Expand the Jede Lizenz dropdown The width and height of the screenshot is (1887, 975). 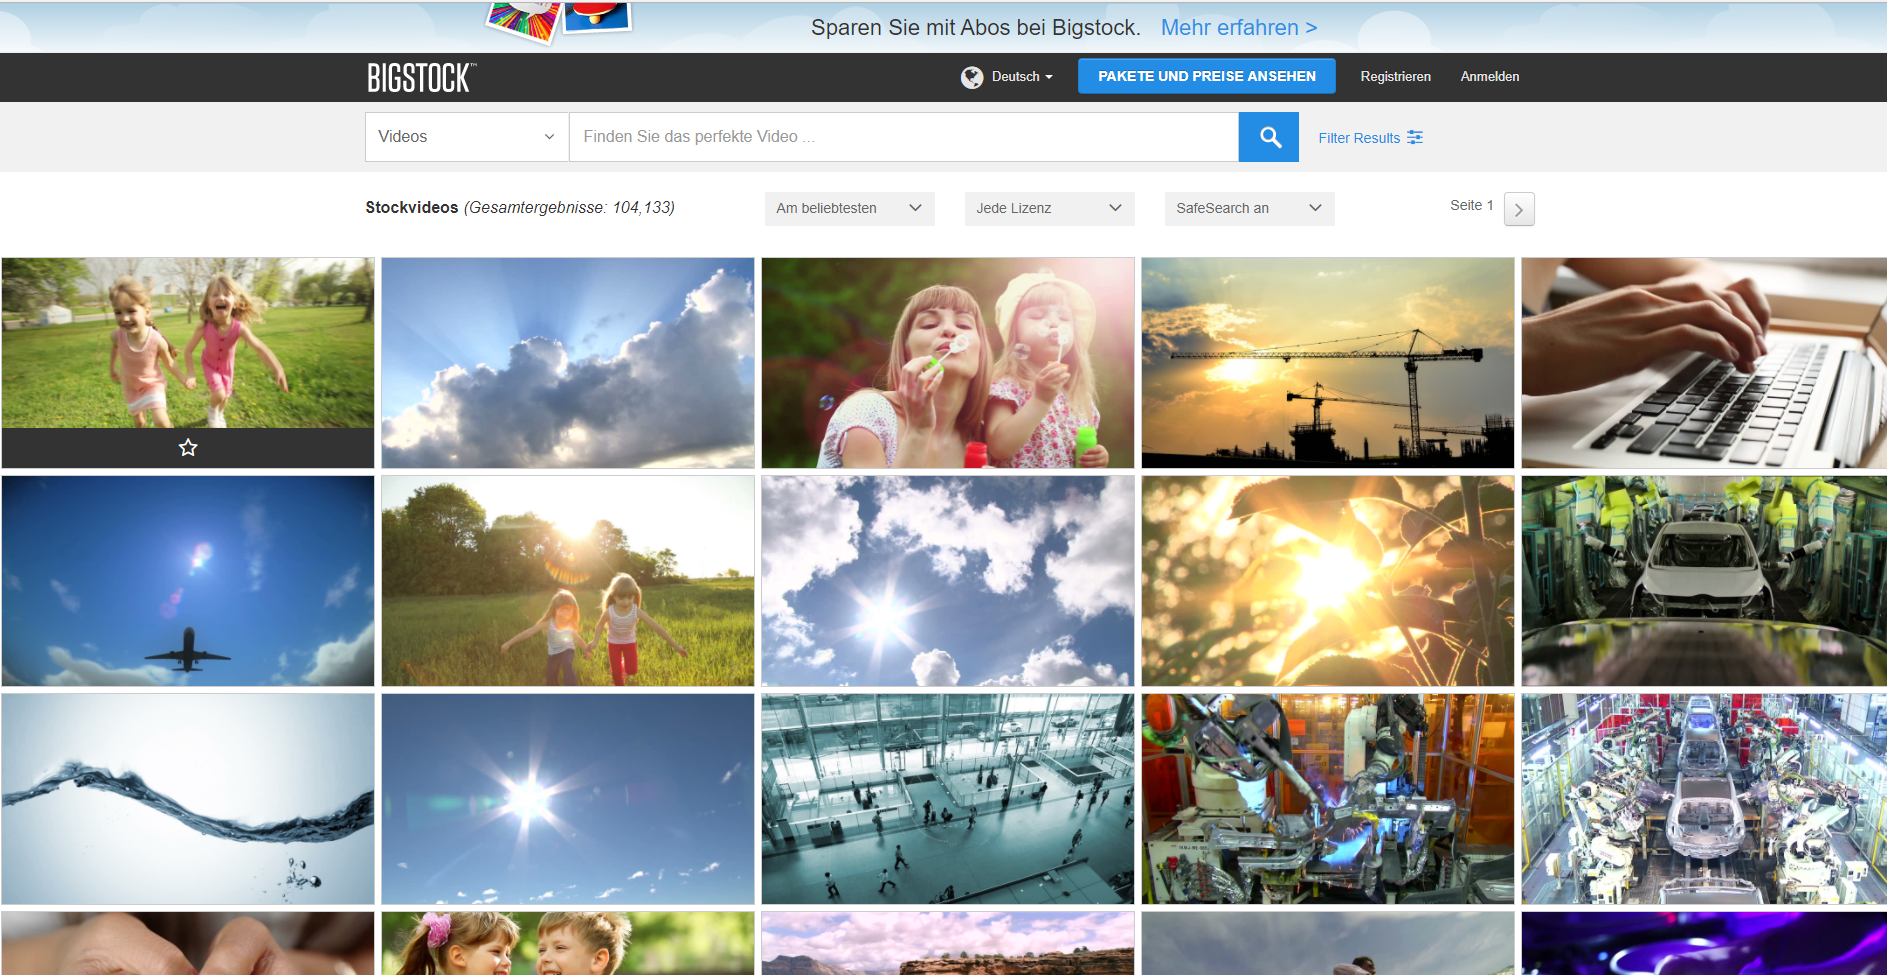[x=1049, y=208]
